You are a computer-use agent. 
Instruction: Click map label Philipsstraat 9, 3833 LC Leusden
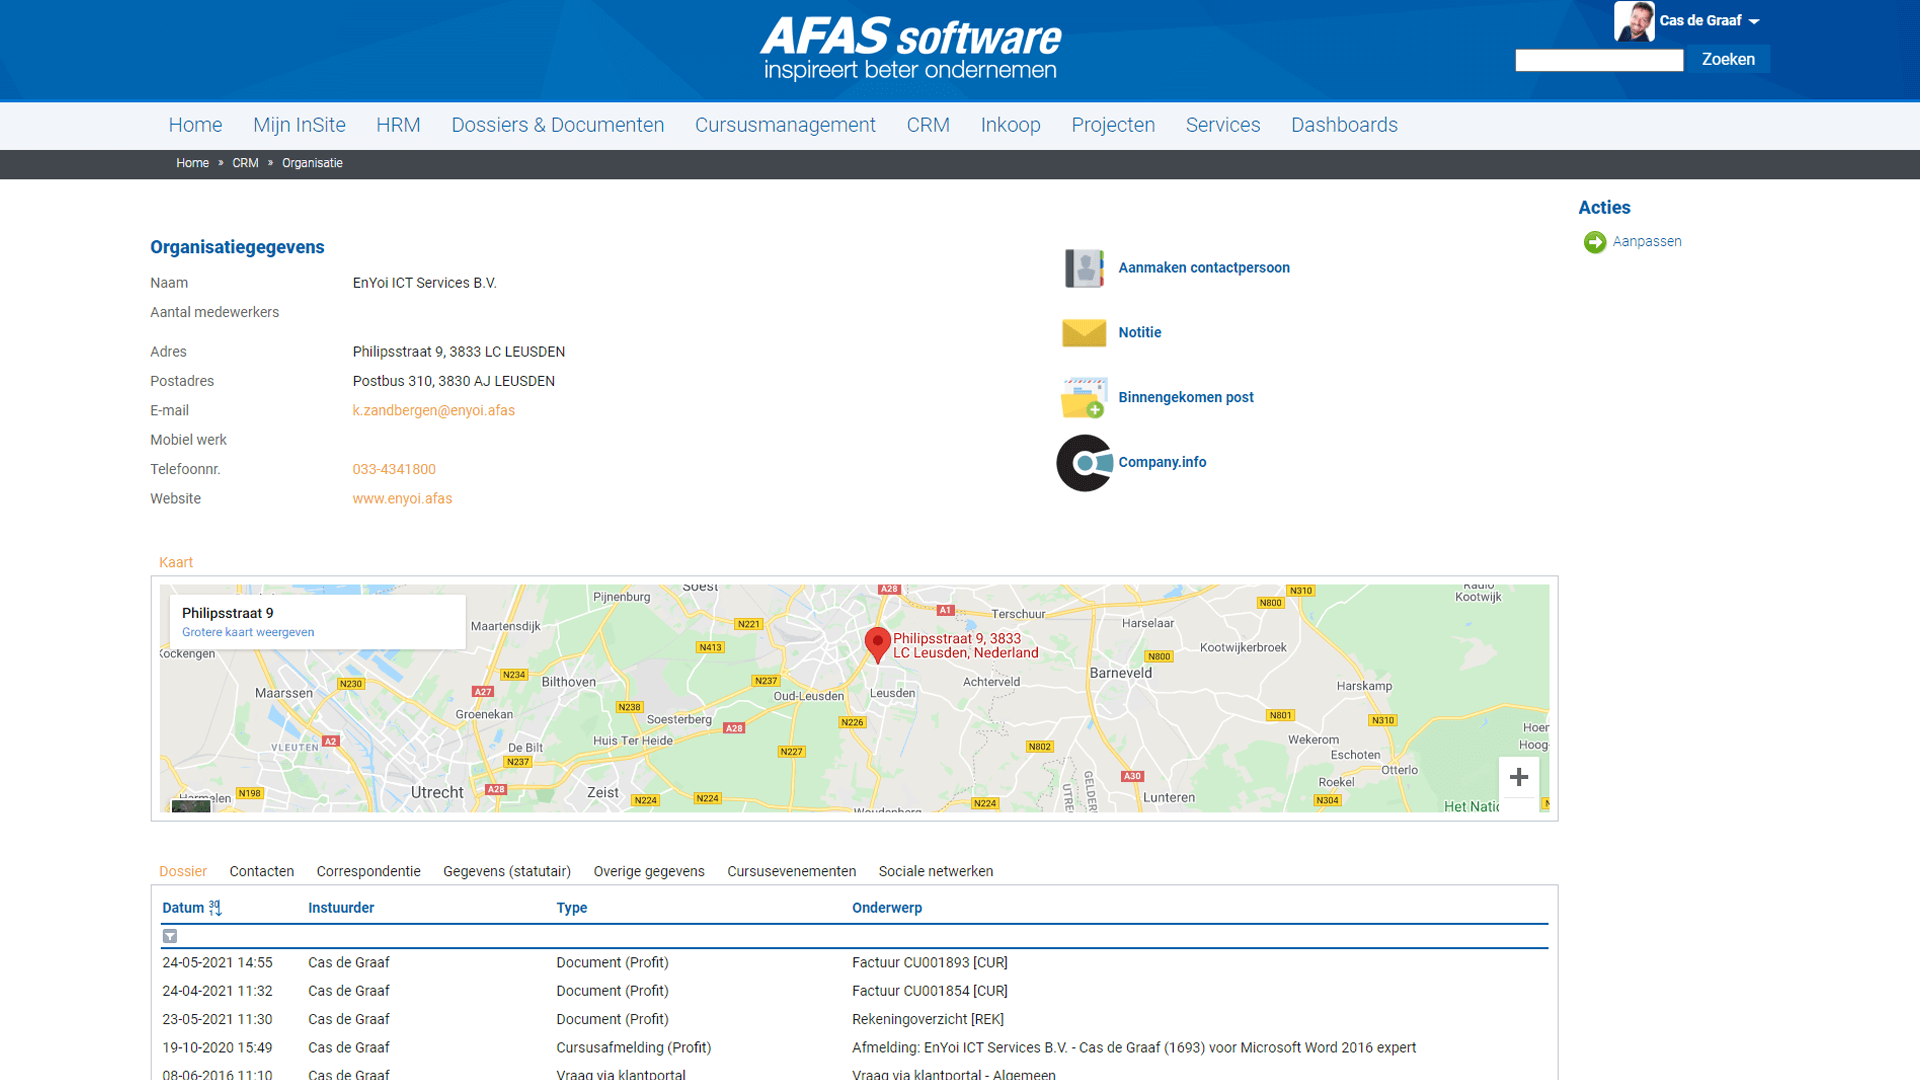[965, 646]
